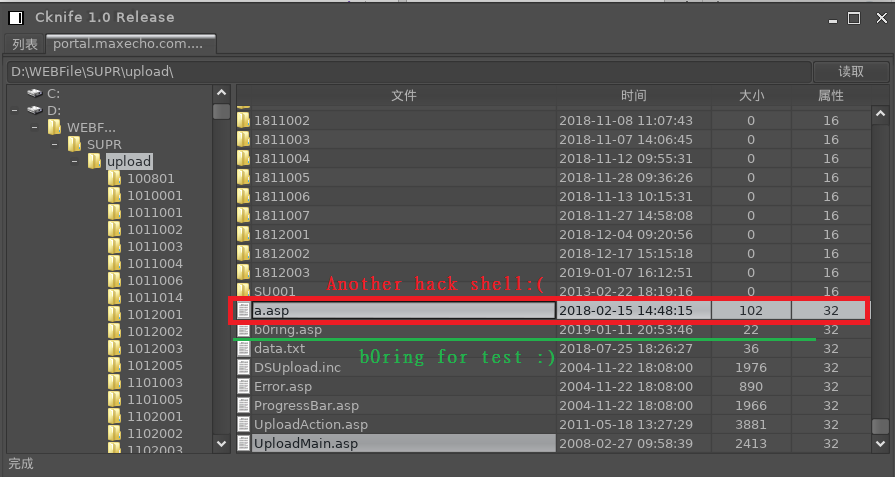Image resolution: width=895 pixels, height=477 pixels.
Task: Click the Cknife application window icon
Action: point(16,18)
